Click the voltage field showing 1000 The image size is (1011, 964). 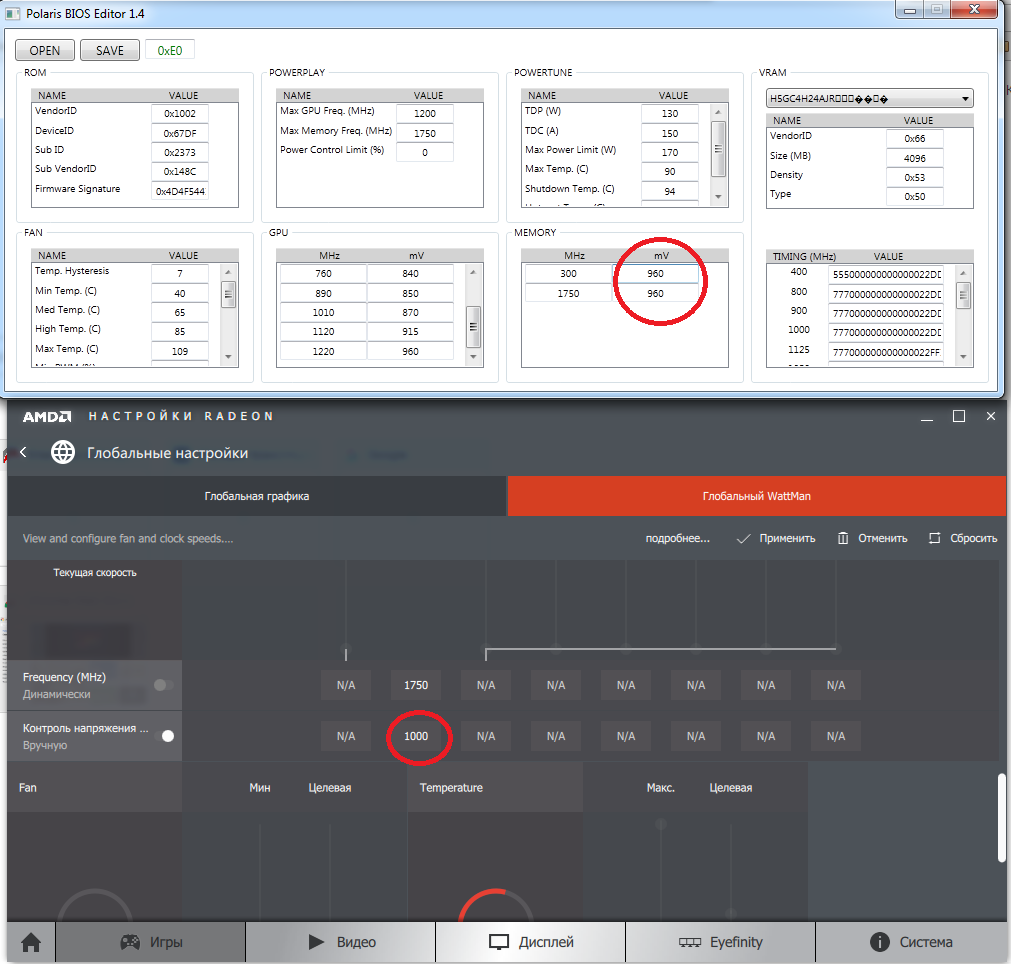(416, 736)
